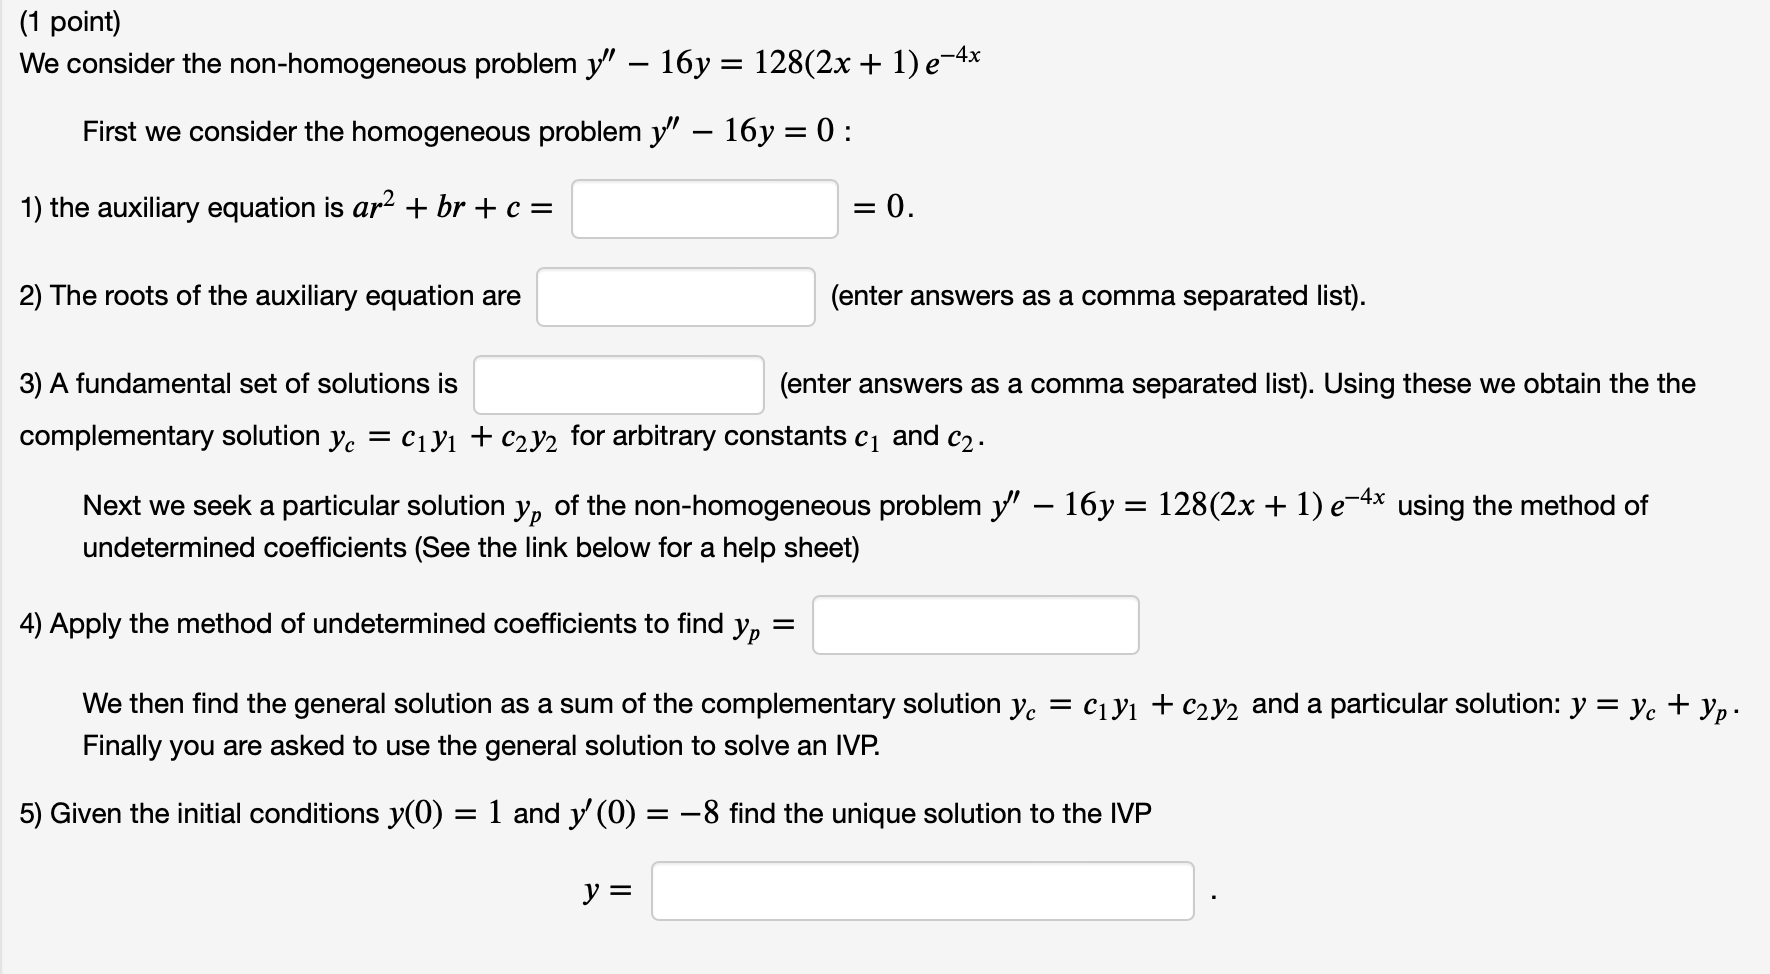Activate the undetermined coefficients answer field
Screen dimensions: 1770x974
pyautogui.click(x=975, y=624)
